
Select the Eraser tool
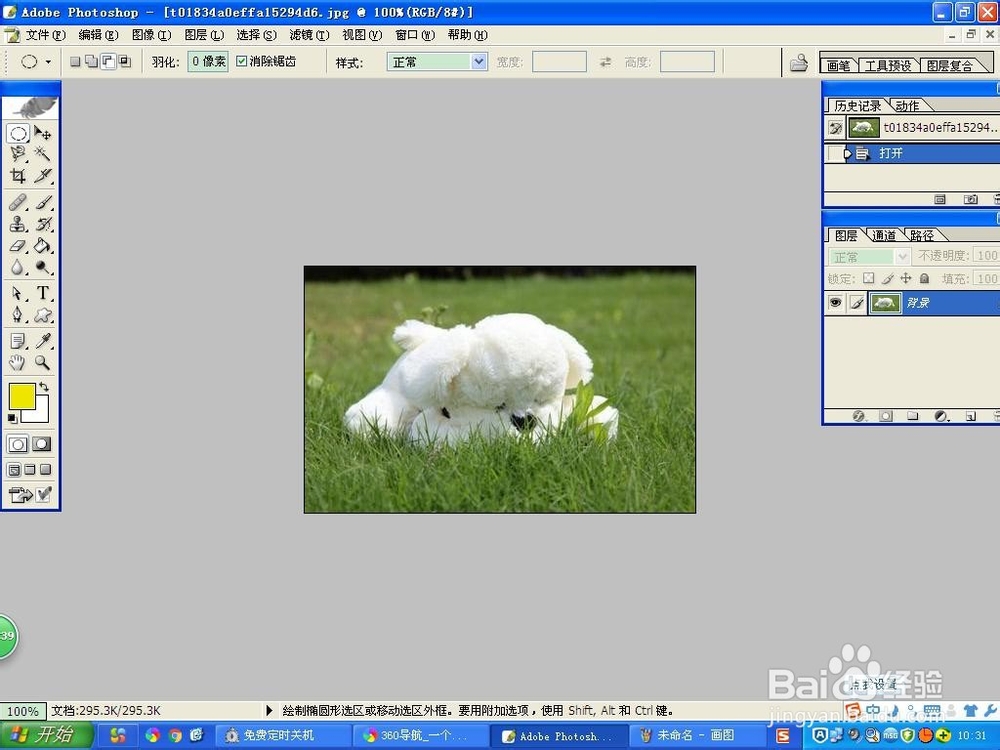[x=18, y=246]
